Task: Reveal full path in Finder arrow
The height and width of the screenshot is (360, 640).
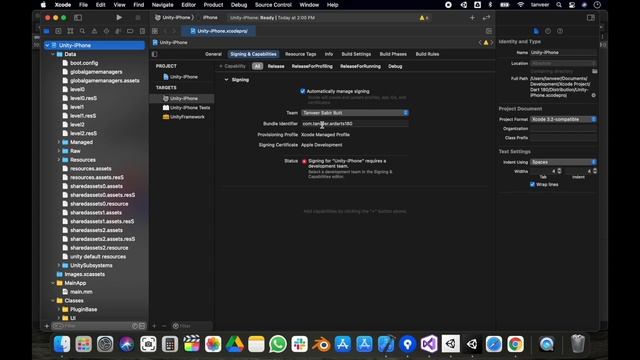Action: (x=593, y=95)
